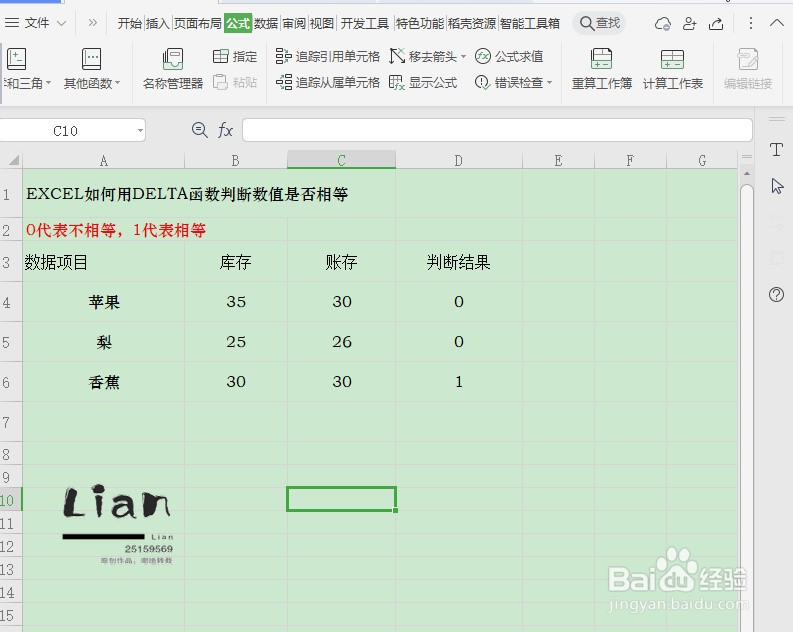Open the 页面布局 tab
793x632 pixels.
[197, 23]
